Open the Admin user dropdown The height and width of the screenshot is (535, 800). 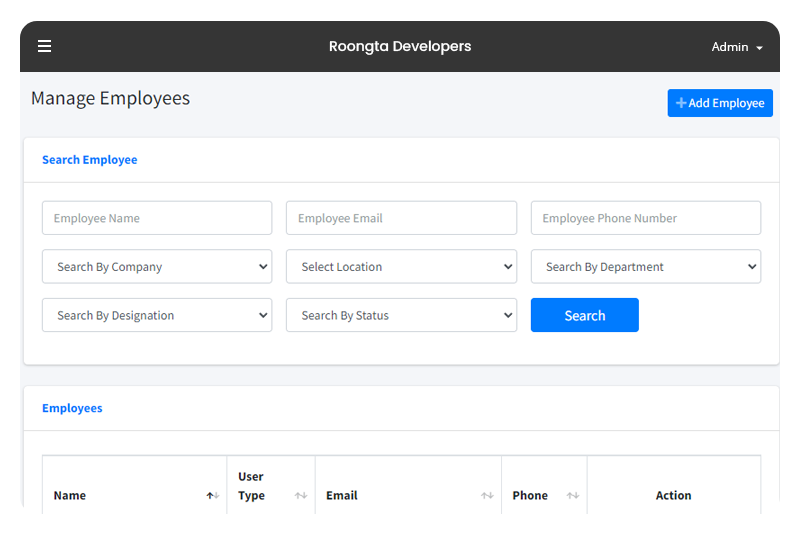pyautogui.click(x=737, y=47)
